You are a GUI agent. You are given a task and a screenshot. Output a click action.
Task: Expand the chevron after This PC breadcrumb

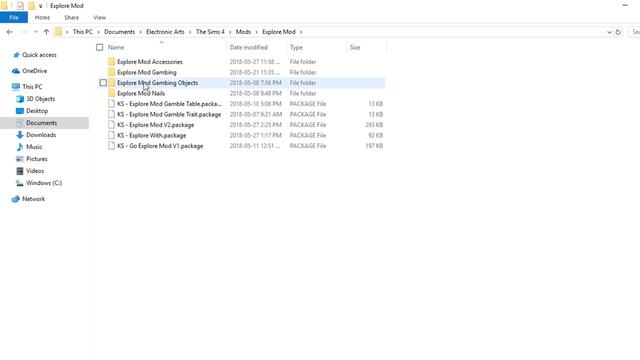[x=98, y=32]
